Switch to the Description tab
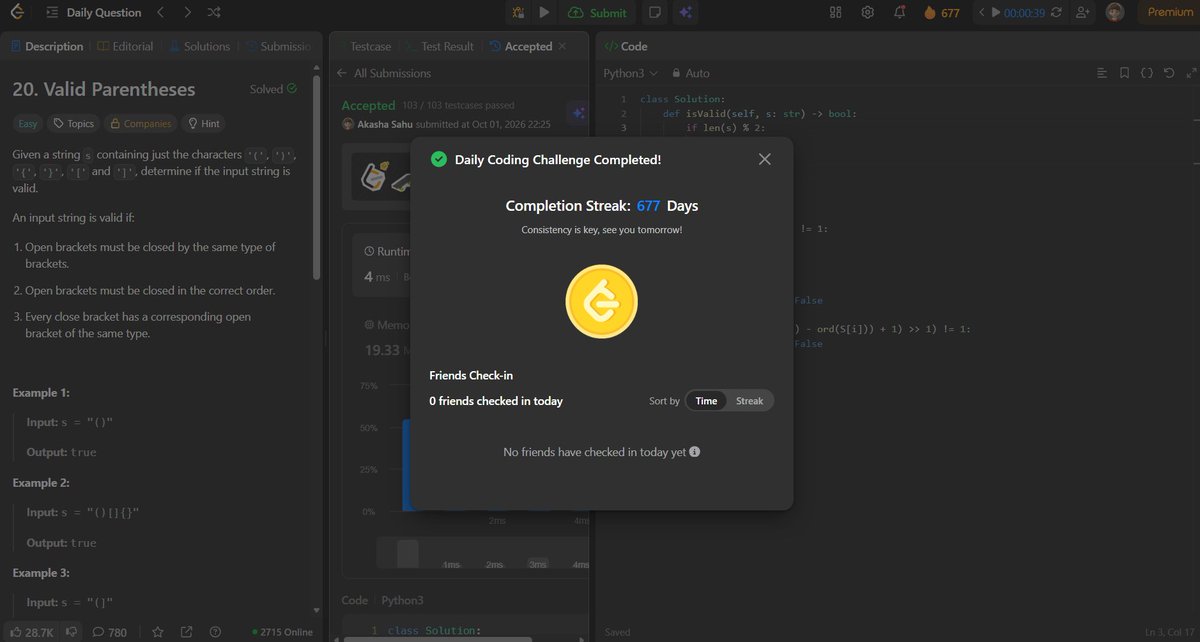The image size is (1200, 642). 47,46
